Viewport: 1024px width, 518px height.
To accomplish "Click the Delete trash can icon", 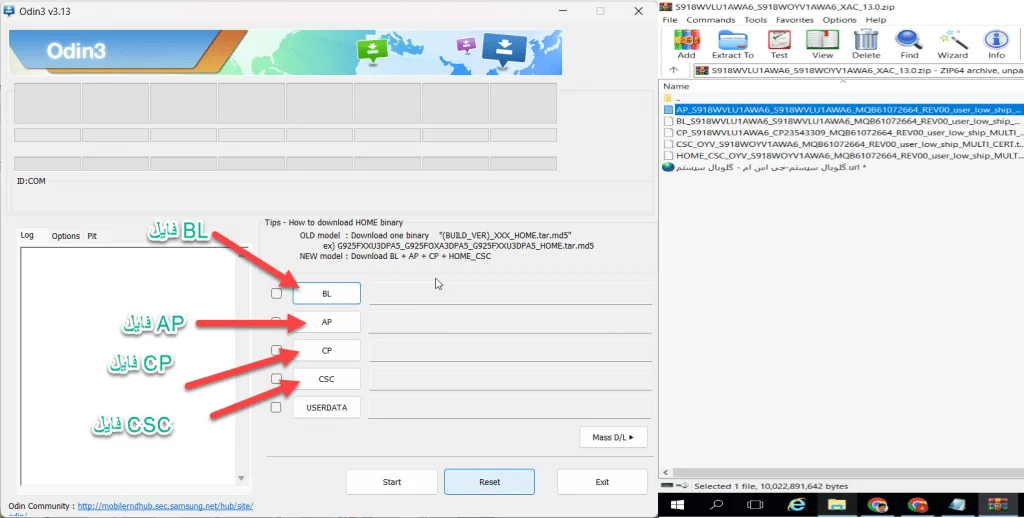I will pyautogui.click(x=866, y=43).
